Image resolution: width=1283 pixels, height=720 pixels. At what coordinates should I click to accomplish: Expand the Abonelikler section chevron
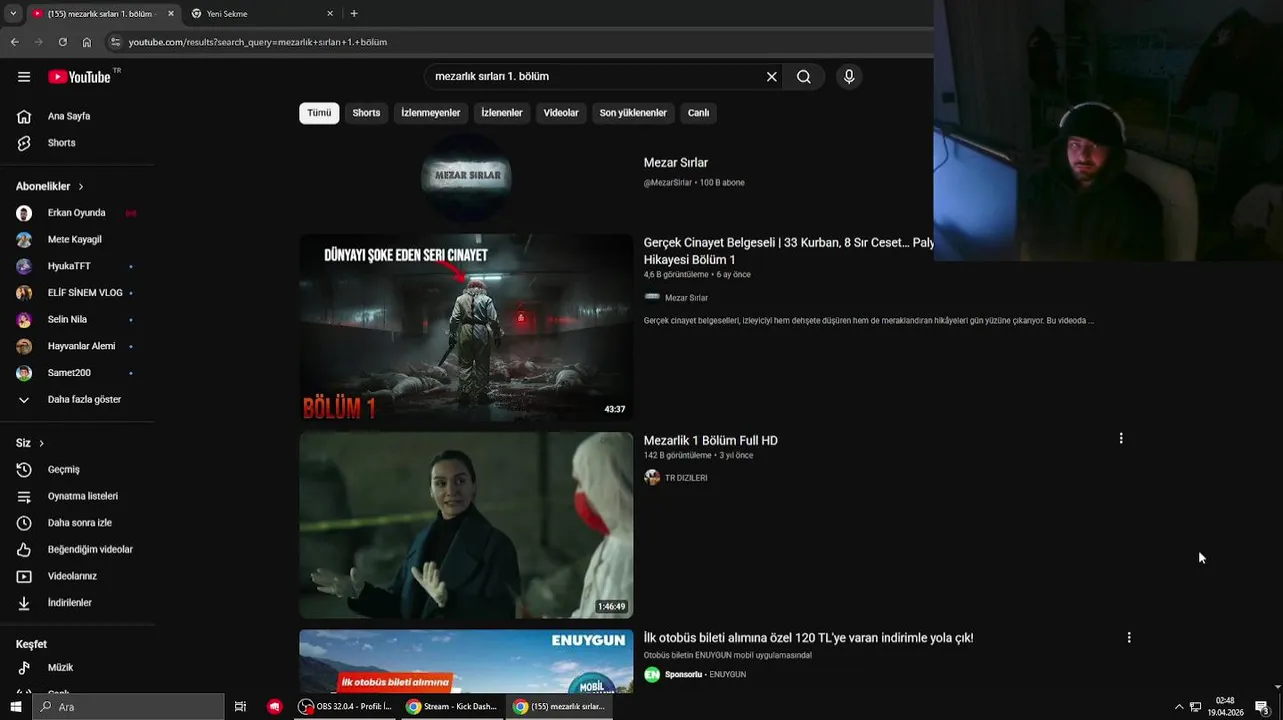[x=81, y=187]
